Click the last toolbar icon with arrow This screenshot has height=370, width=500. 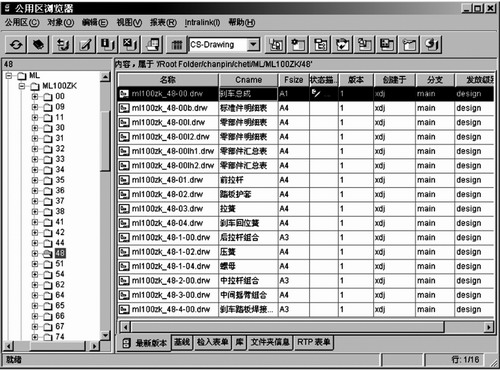[x=432, y=45]
